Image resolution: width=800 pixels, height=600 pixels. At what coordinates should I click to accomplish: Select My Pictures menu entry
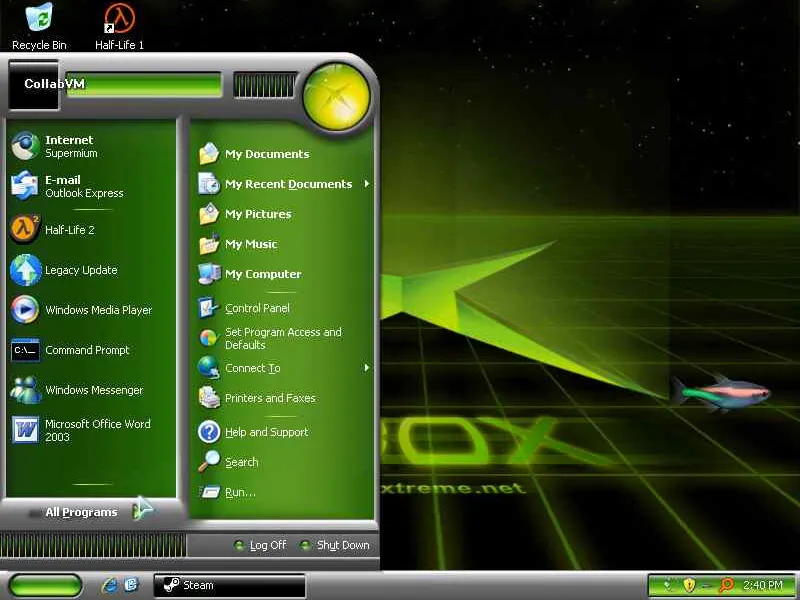[x=282, y=214]
